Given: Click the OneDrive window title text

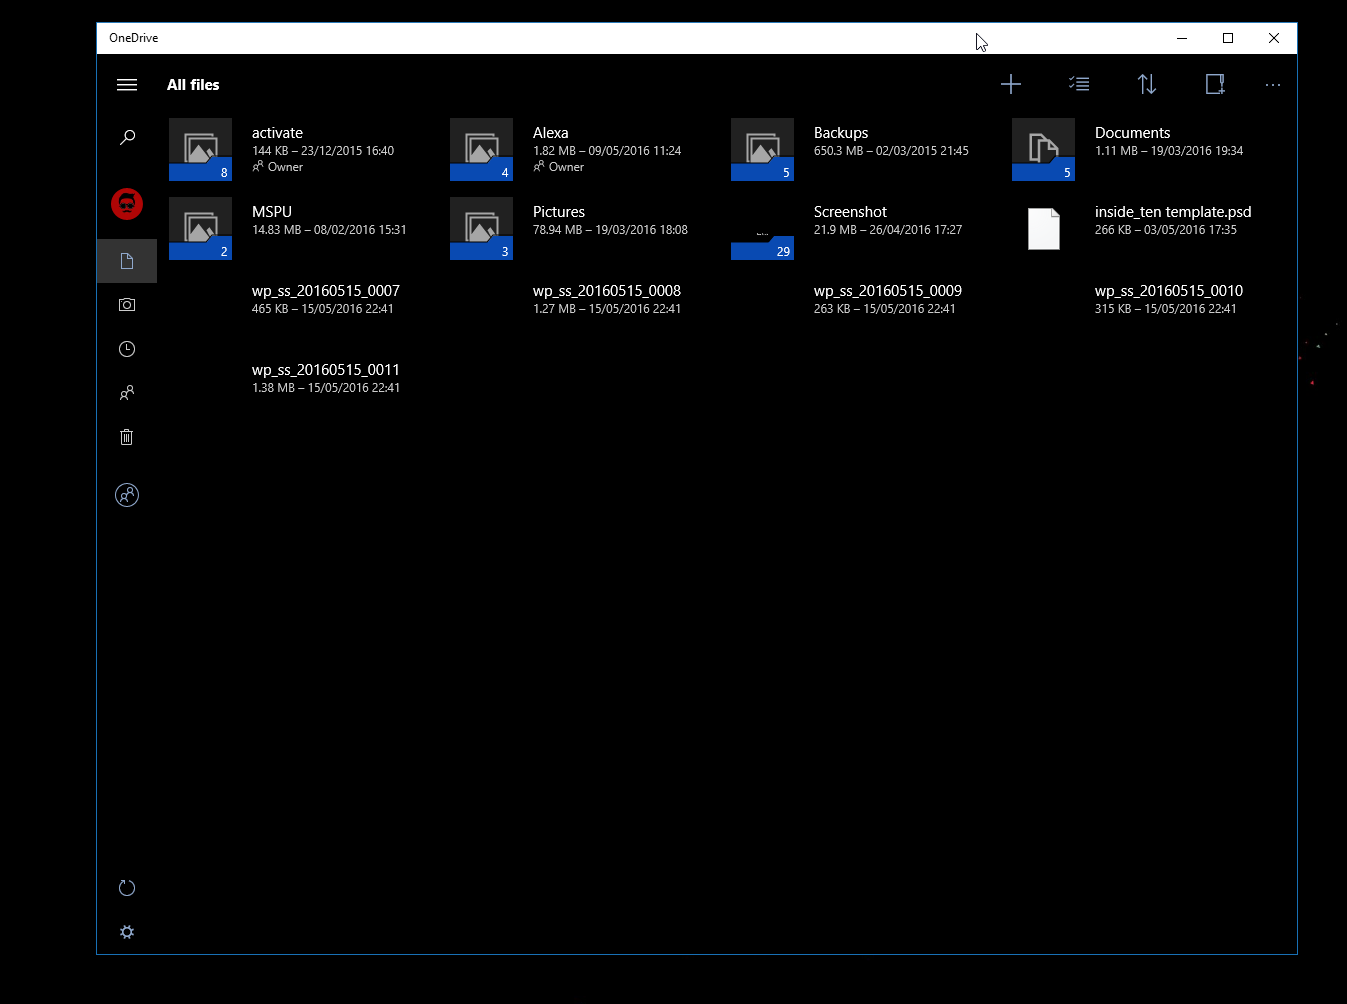Looking at the screenshot, I should tap(134, 38).
